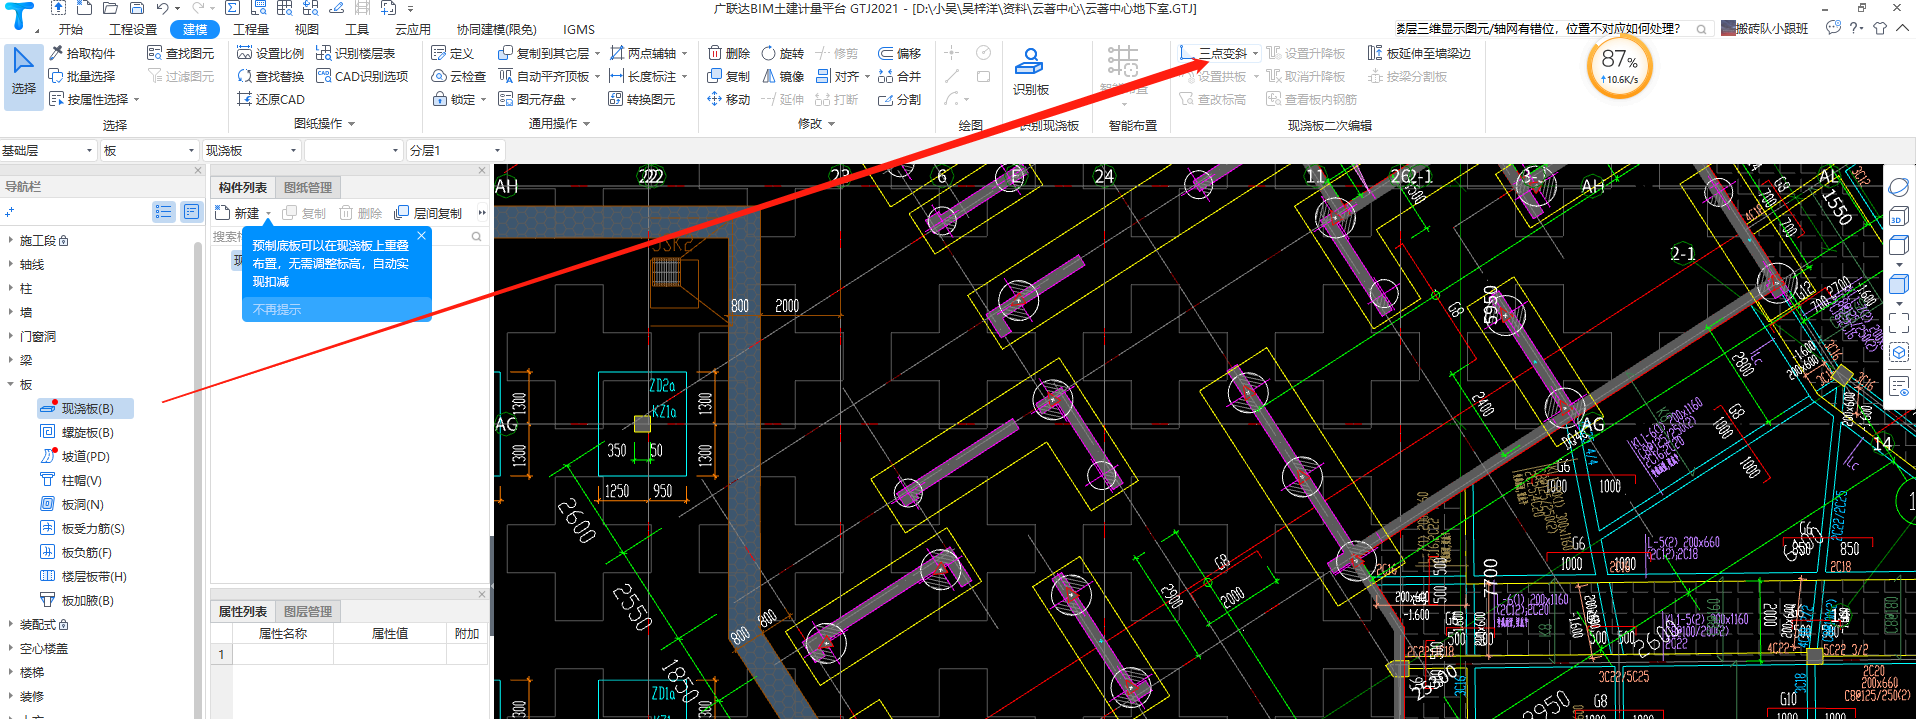Expand the 施工段 tree node
The height and width of the screenshot is (719, 1916).
tap(11, 240)
